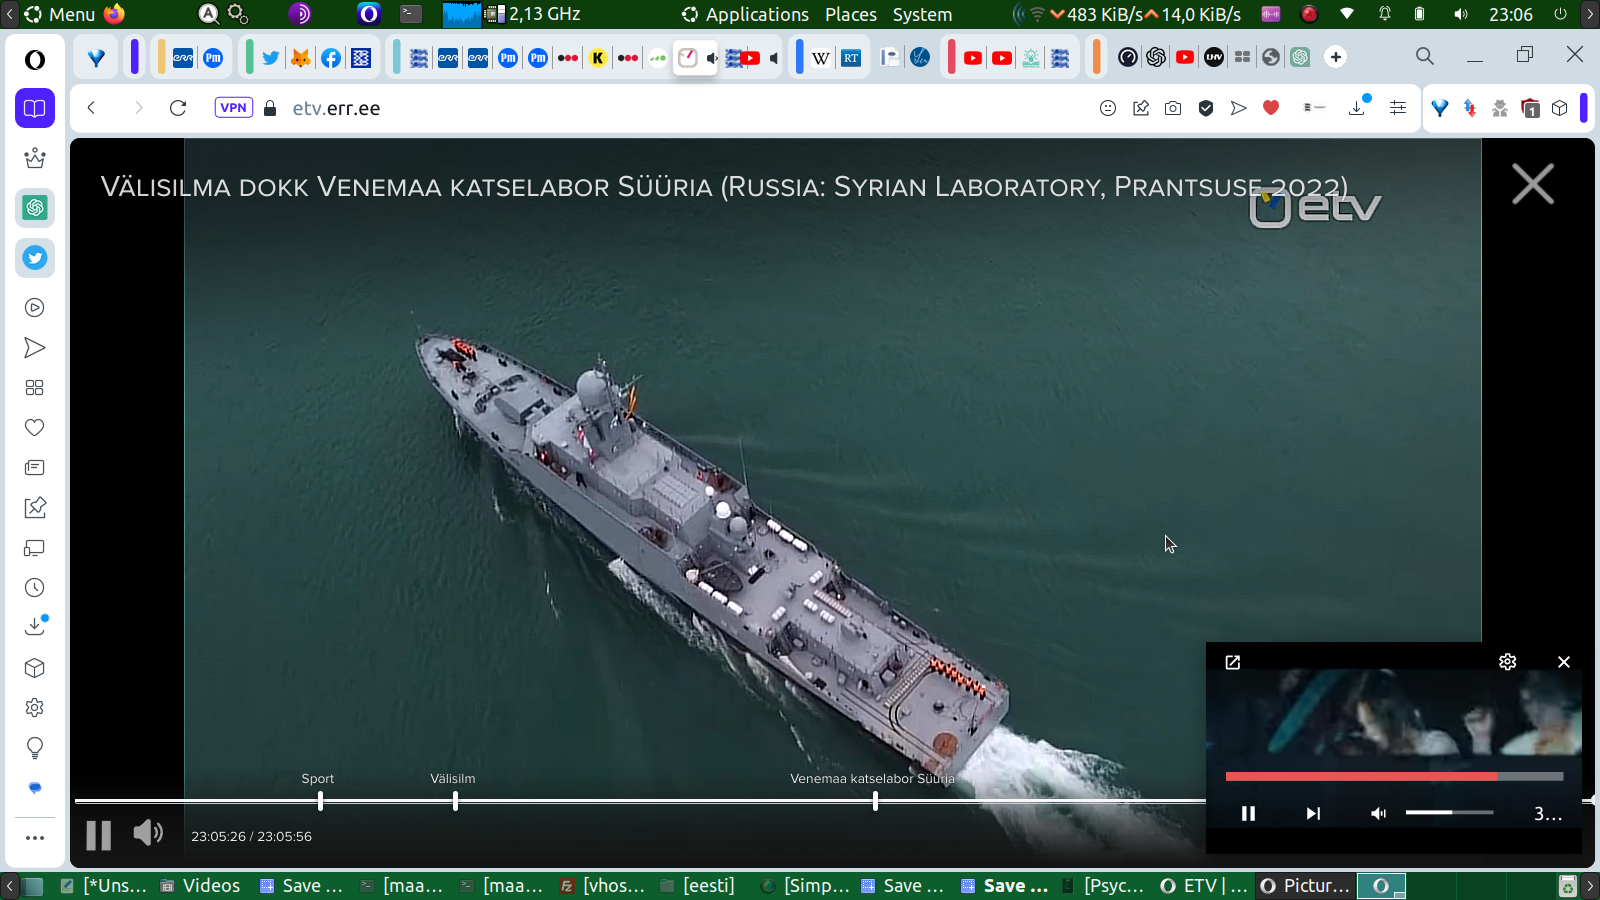Jump to the Välisilm timeline chapter marker
The image size is (1600, 900).
click(455, 800)
